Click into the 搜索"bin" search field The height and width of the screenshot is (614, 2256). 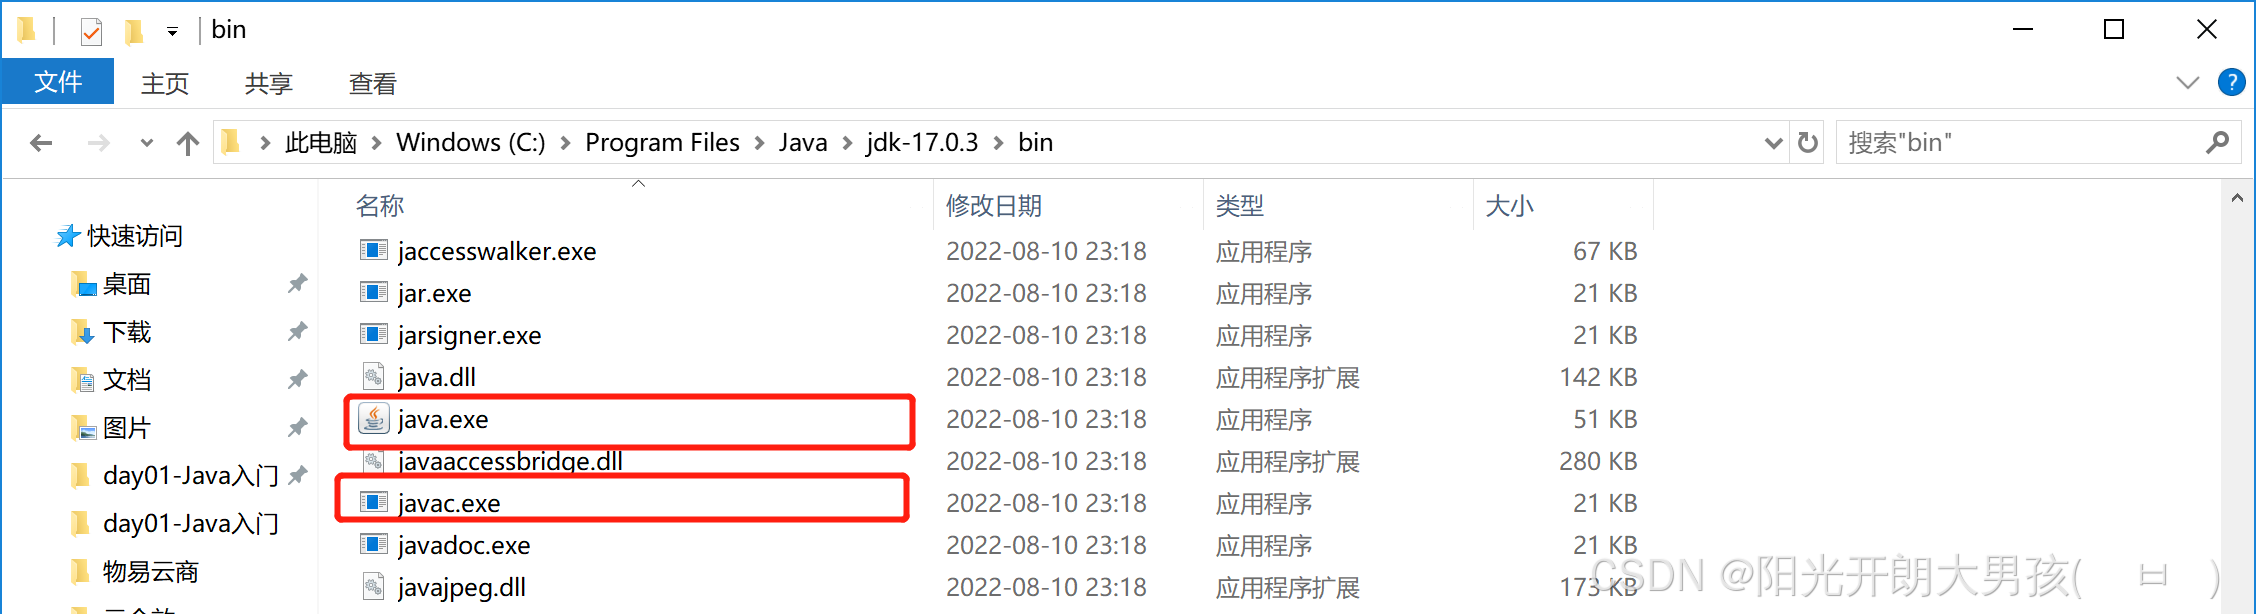(2020, 143)
